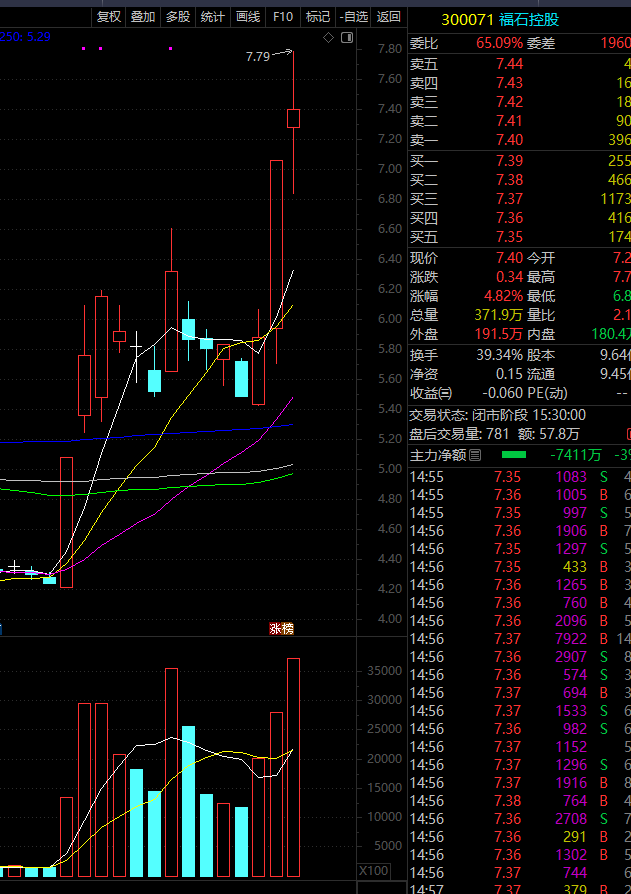This screenshot has width=631, height=894.
Task: Open the 复权 price adjustment menu
Action: [108, 17]
